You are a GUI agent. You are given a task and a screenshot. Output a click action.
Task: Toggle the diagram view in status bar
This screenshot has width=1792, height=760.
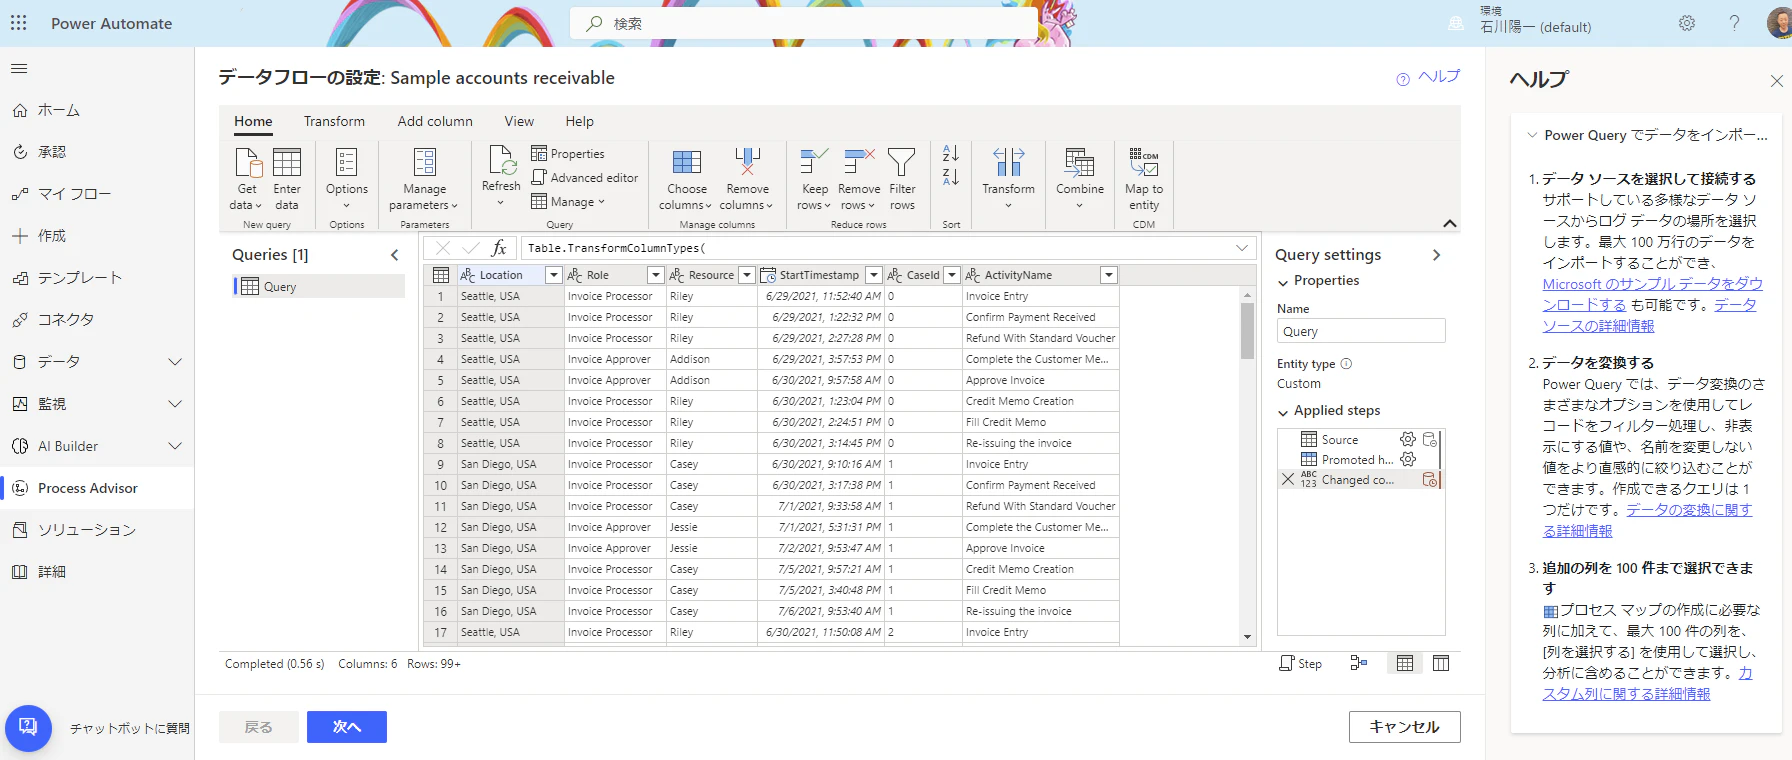pos(1358,663)
